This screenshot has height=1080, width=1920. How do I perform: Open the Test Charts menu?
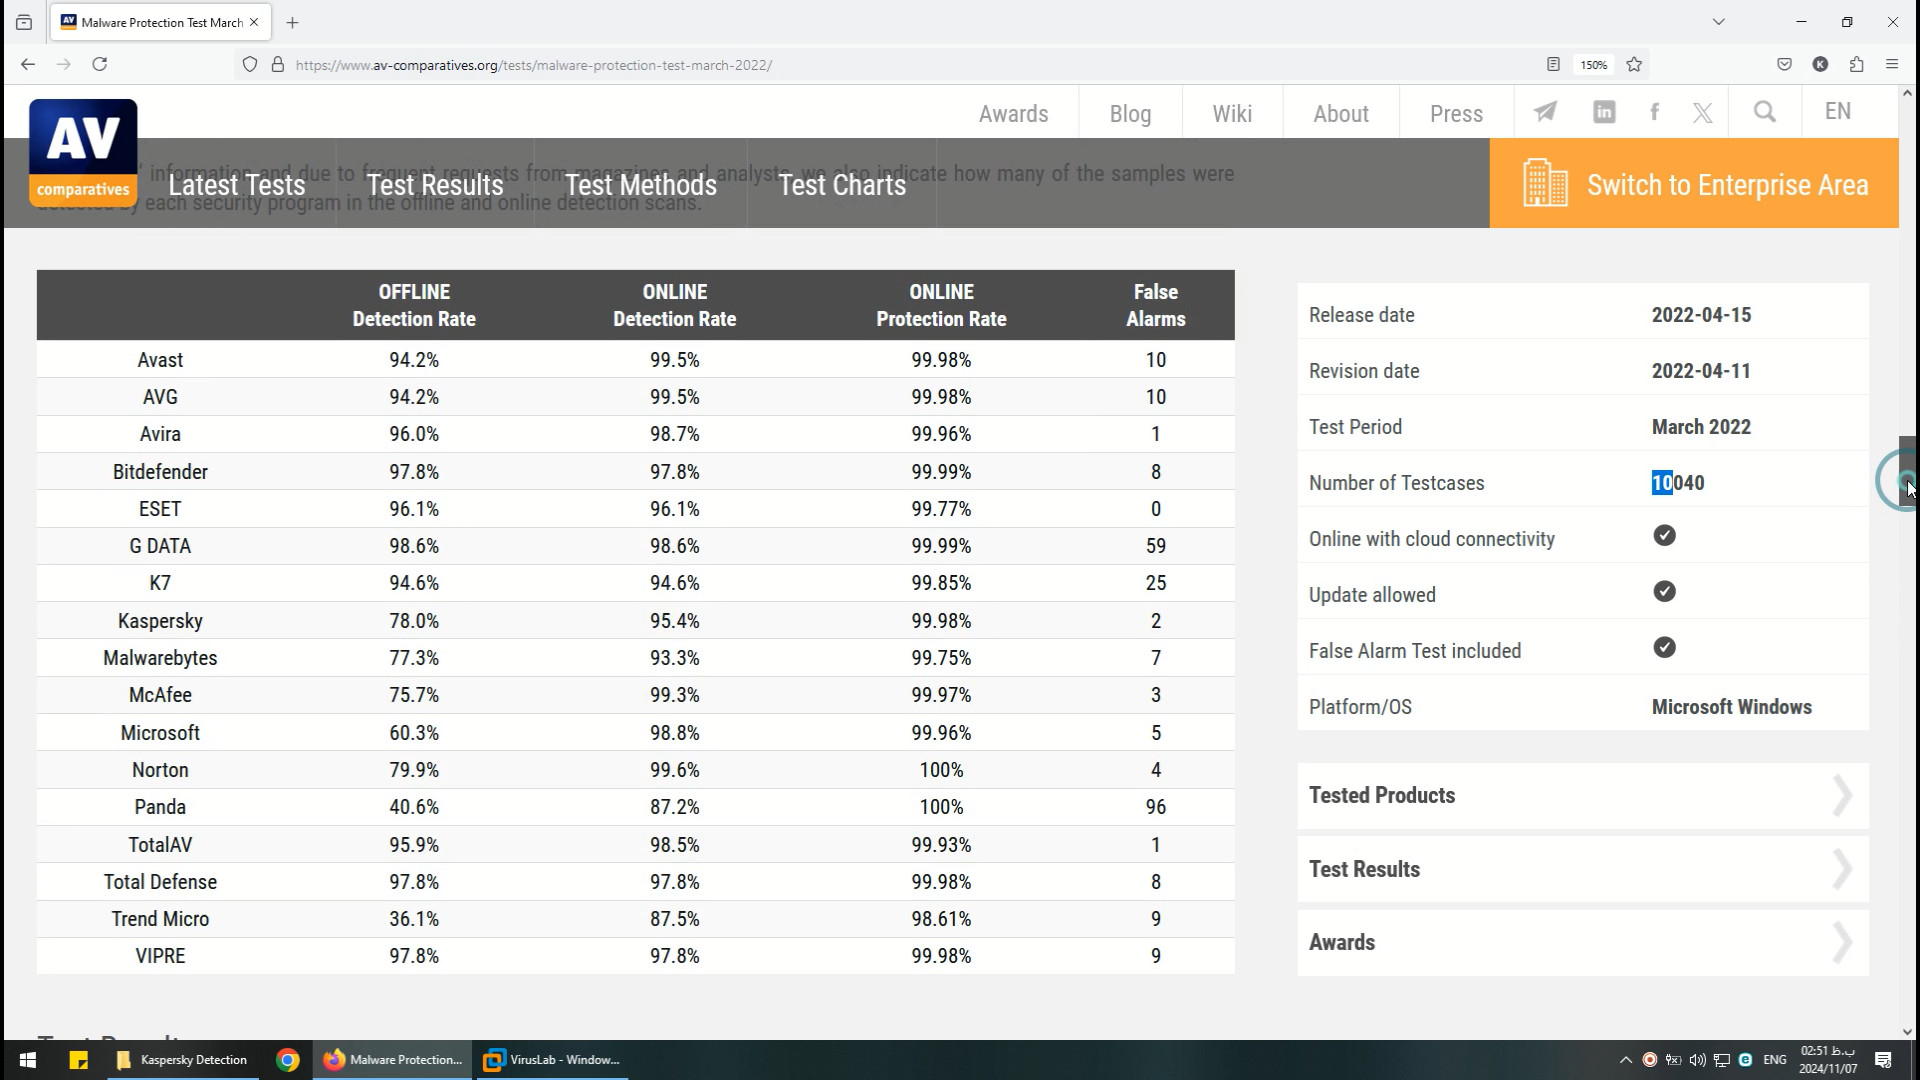point(842,185)
